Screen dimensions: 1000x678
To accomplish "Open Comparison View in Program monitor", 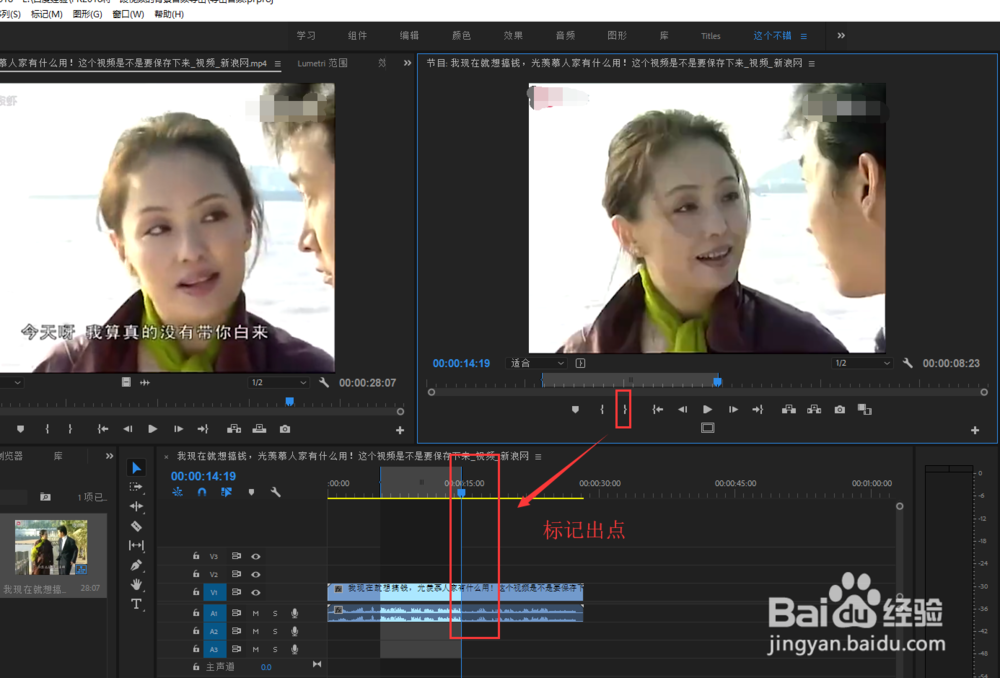I will (865, 409).
